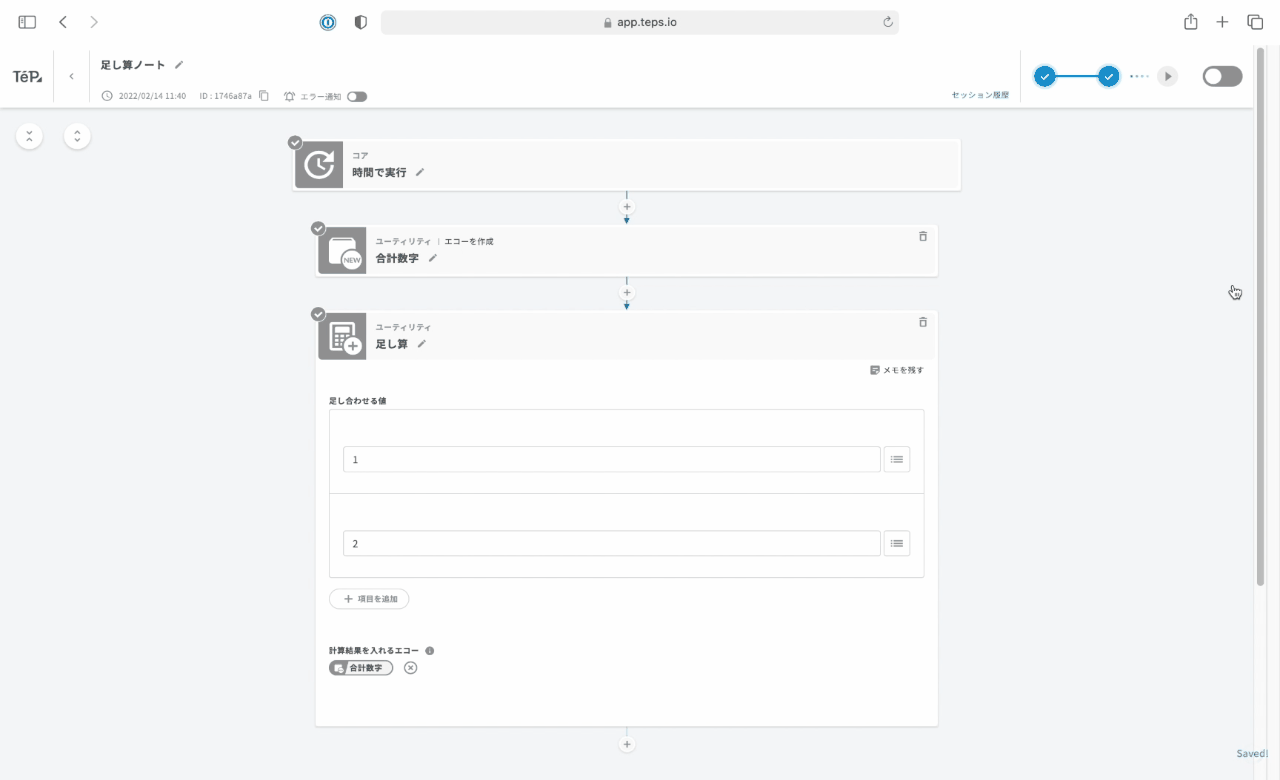Viewport: 1280px width, 780px height.
Task: Open list picker for second value field
Action: coord(896,543)
